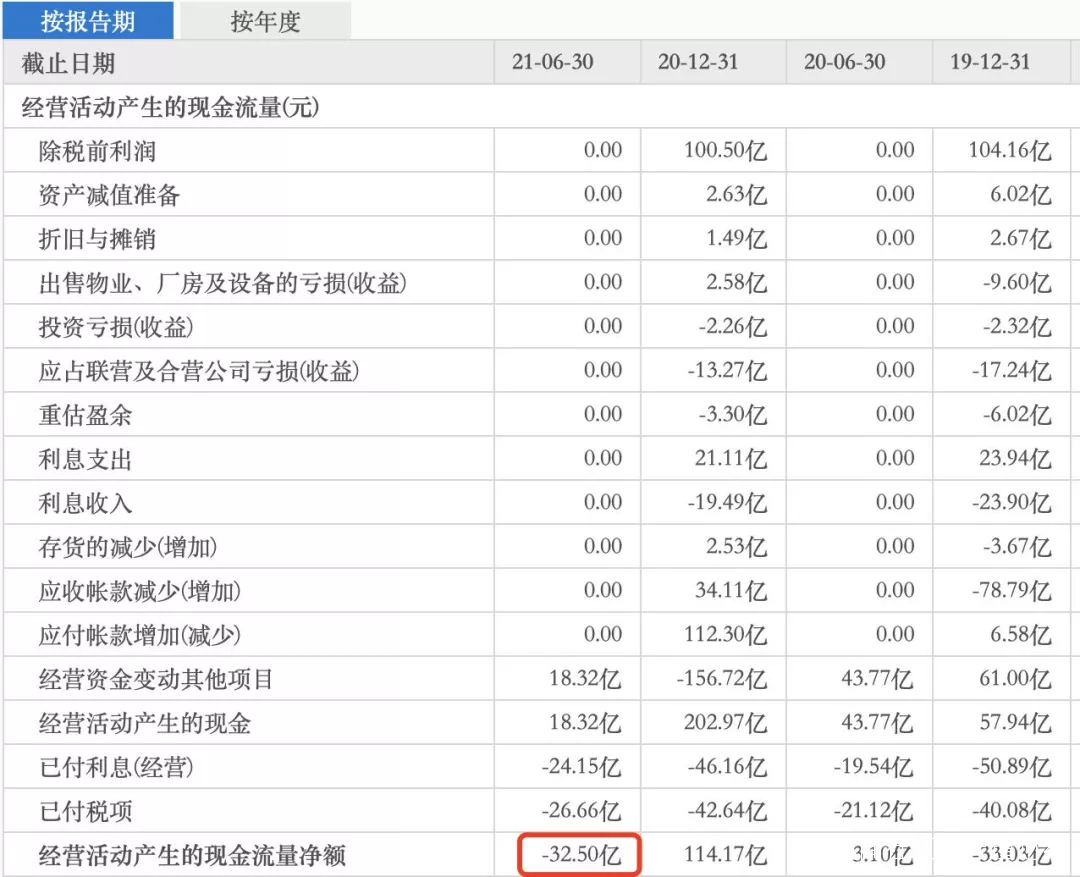1080x877 pixels.
Task: Select the 重估盈余 row label
Action: (x=85, y=415)
